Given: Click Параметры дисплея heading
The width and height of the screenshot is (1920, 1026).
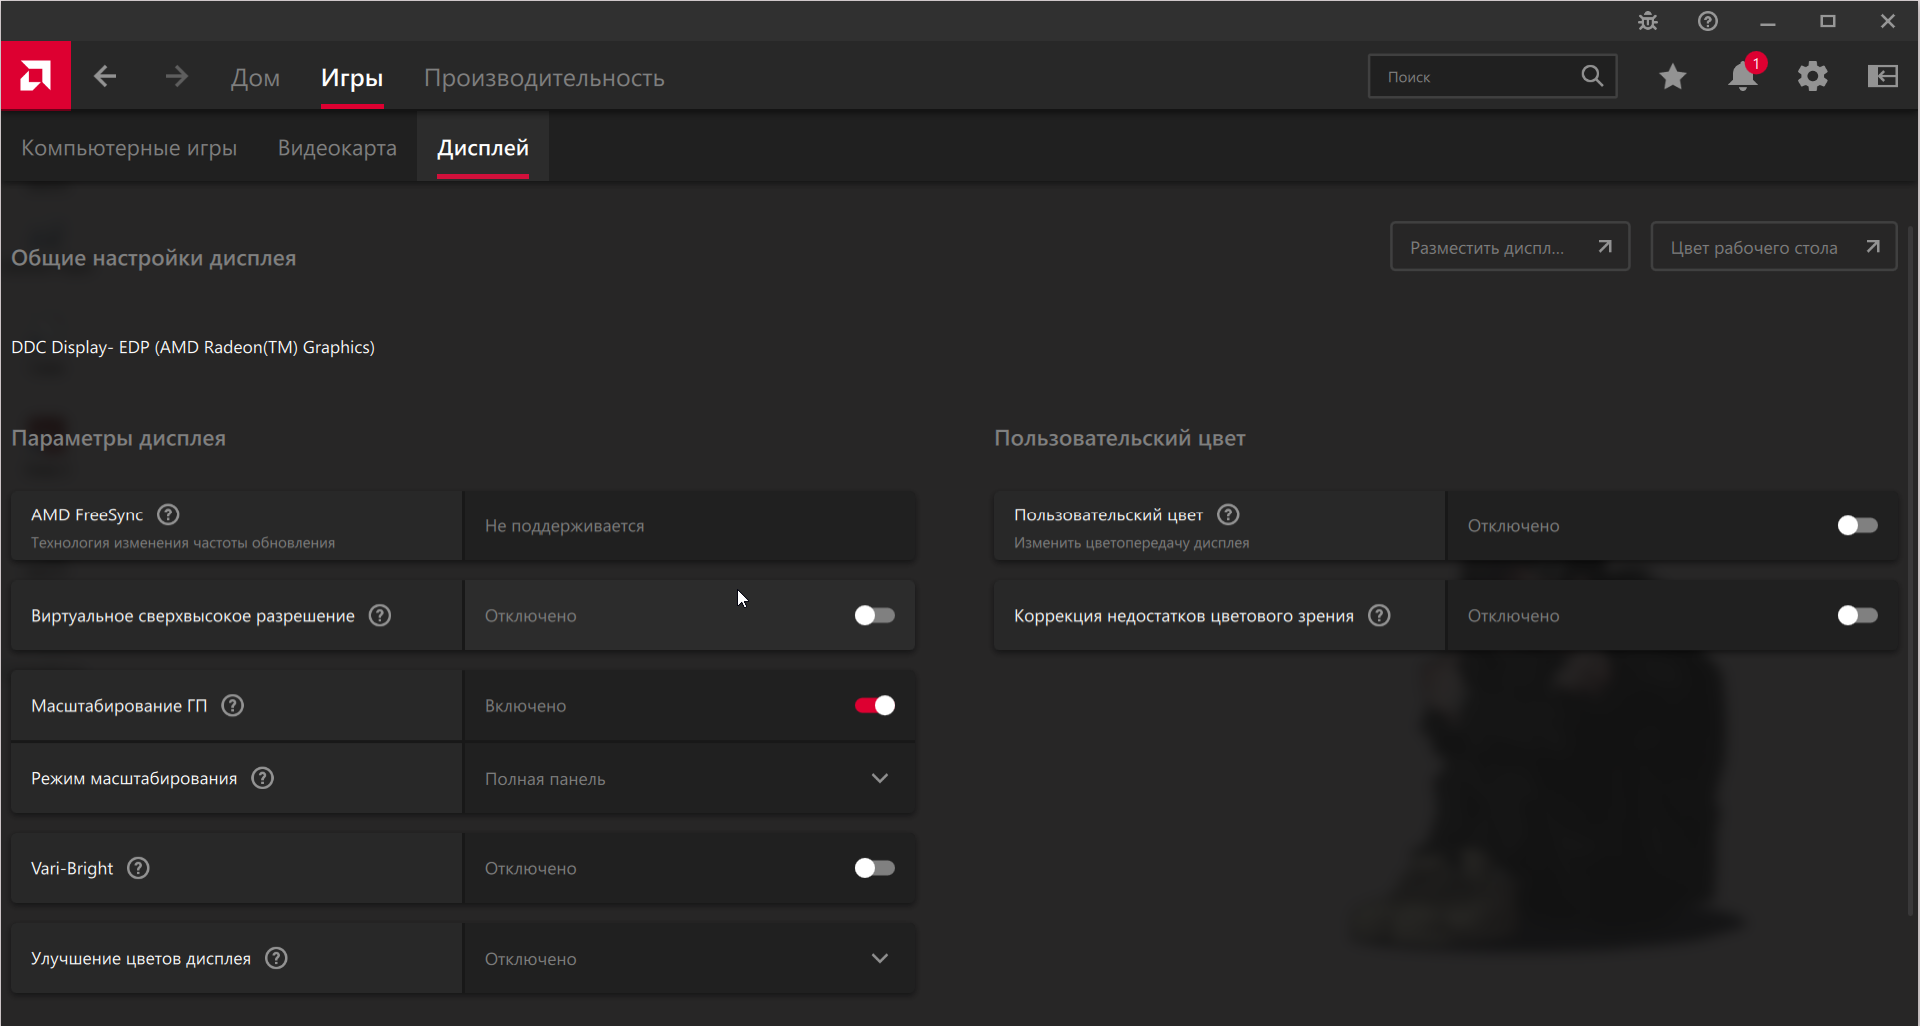Looking at the screenshot, I should click(x=118, y=438).
